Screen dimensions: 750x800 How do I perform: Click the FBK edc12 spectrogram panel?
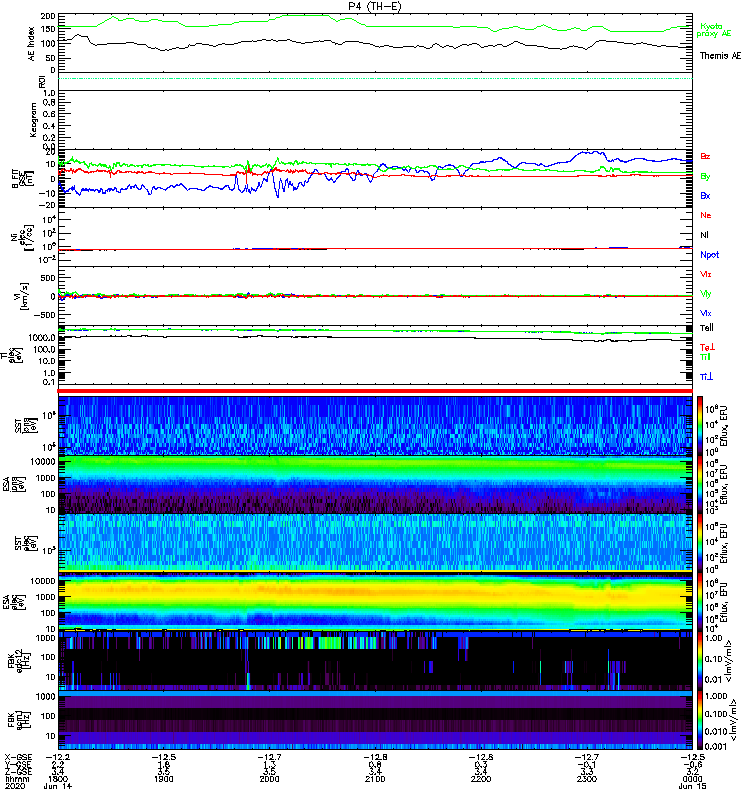(x=375, y=661)
